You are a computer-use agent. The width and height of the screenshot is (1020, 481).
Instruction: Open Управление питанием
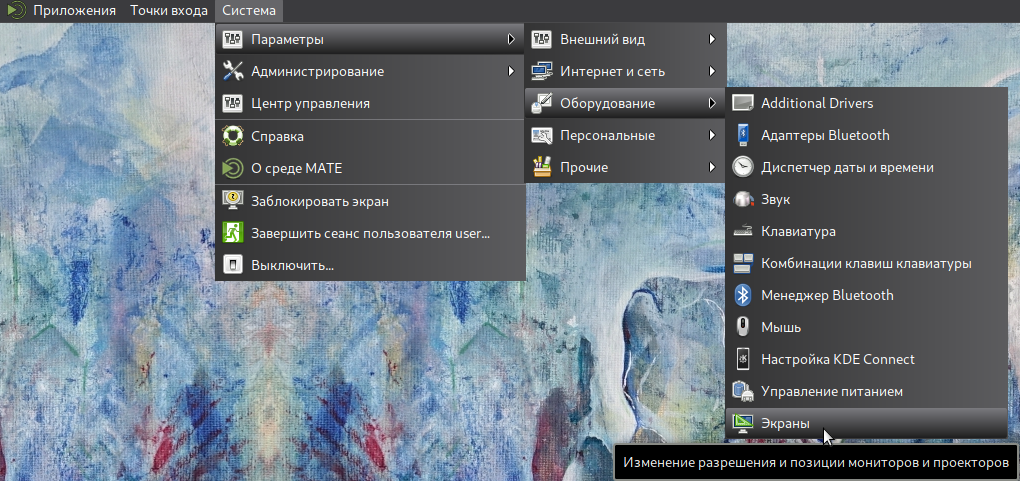pos(866,392)
